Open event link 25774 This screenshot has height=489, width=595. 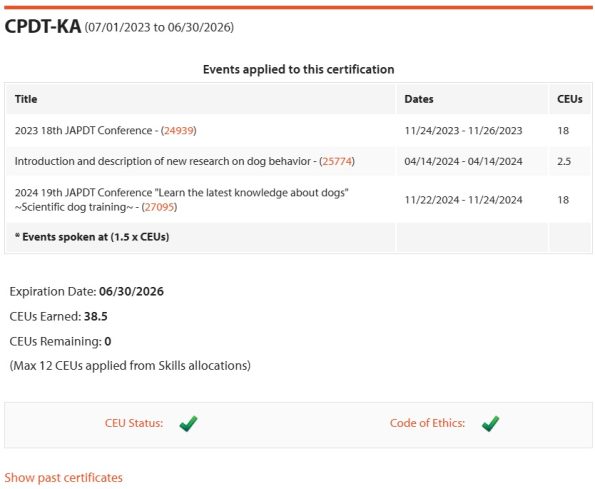(337, 161)
